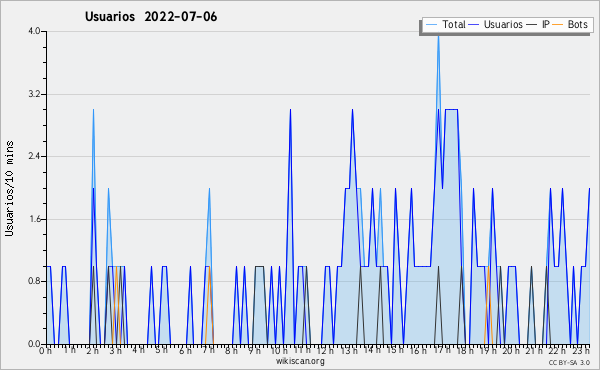Viewport: 600px width, 370px height.
Task: Click the '20 h' x-axis label
Action: (x=511, y=350)
